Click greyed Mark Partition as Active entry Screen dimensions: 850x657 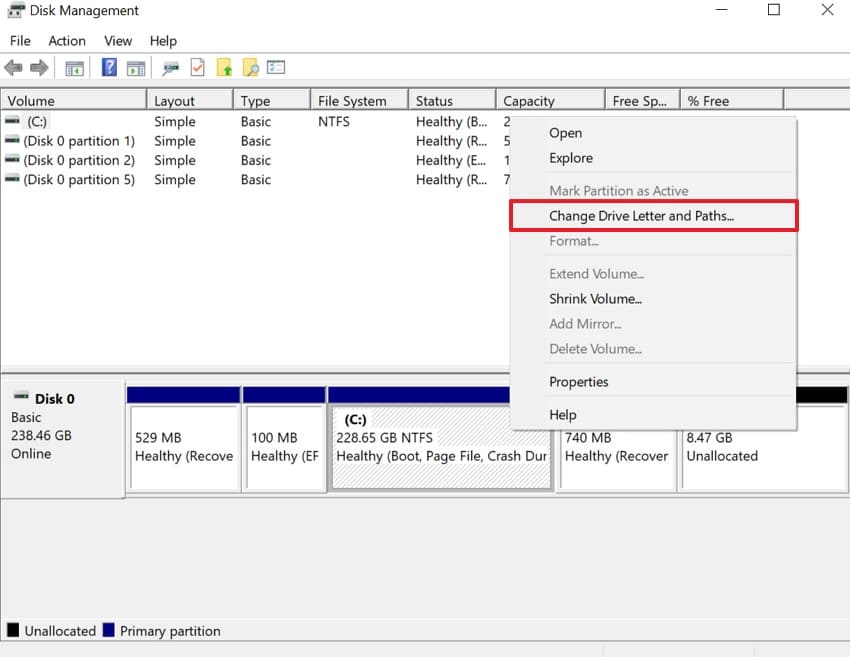(653, 191)
